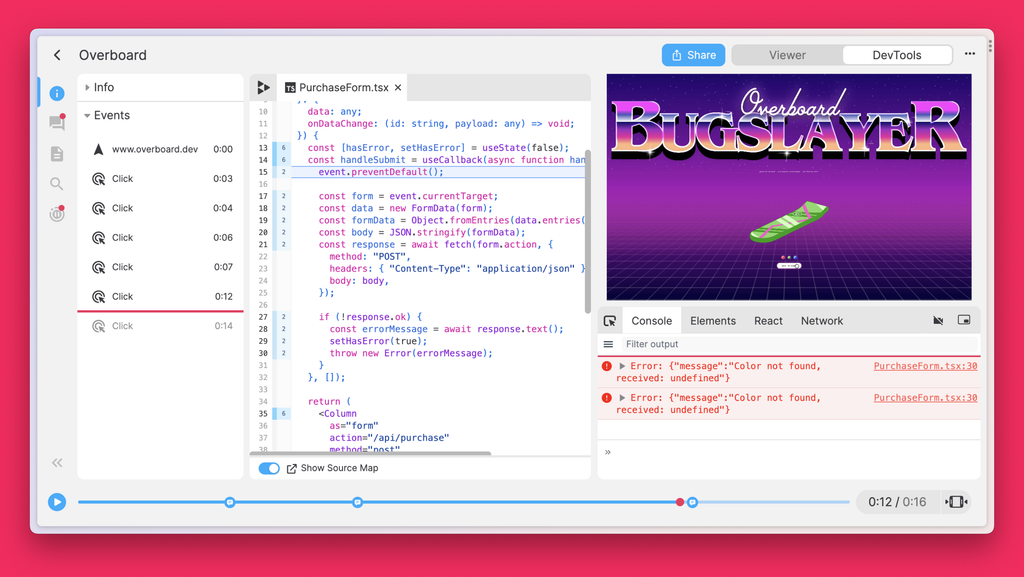Screen dimensions: 1024x577
Task: Open the console filter menu hamburger icon
Action: pos(608,344)
